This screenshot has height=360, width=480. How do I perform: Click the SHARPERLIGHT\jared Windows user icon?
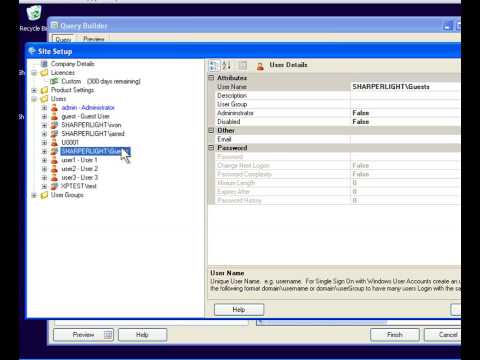(x=54, y=134)
